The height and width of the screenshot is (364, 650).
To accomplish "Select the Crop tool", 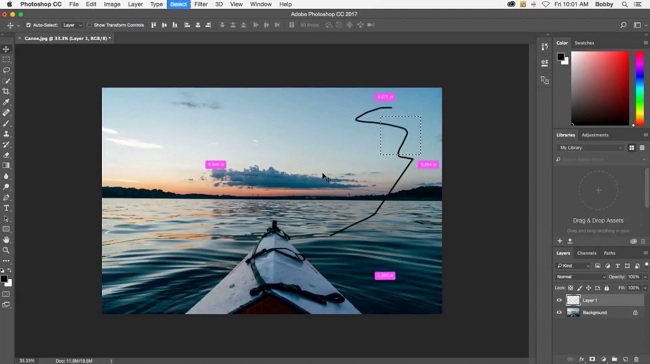I will coord(6,92).
